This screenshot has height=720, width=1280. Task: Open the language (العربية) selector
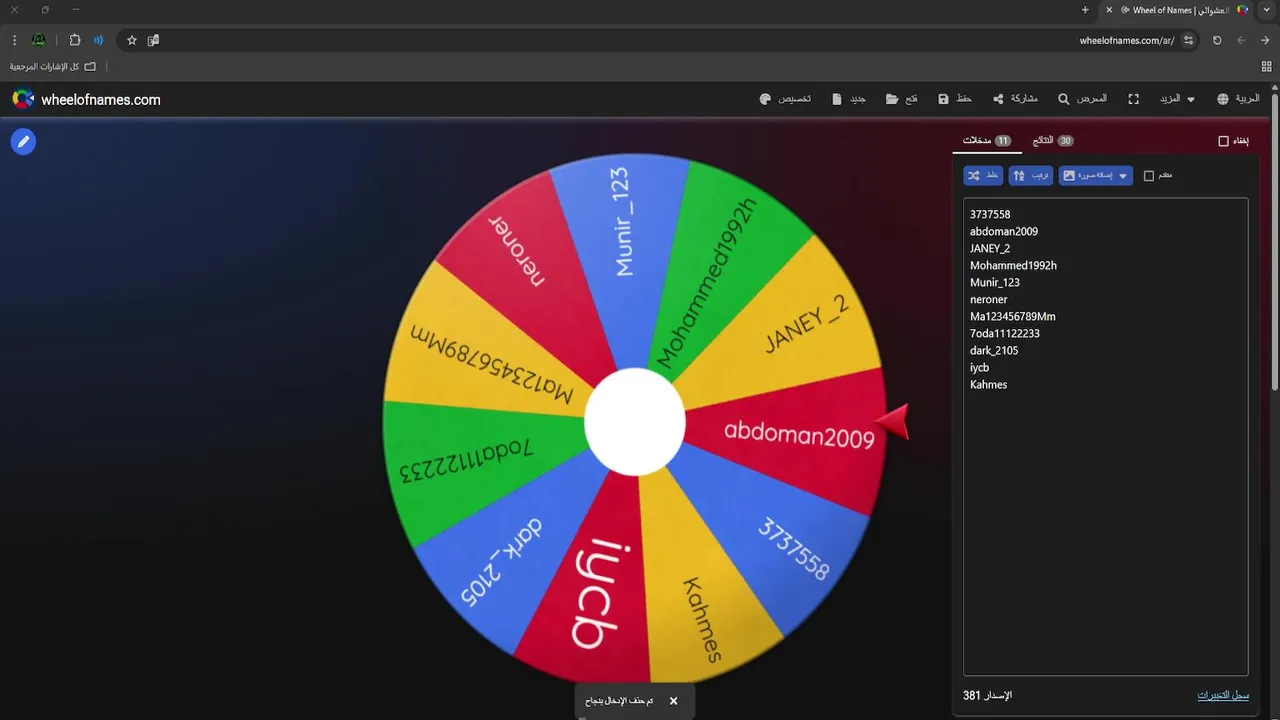[1238, 100]
